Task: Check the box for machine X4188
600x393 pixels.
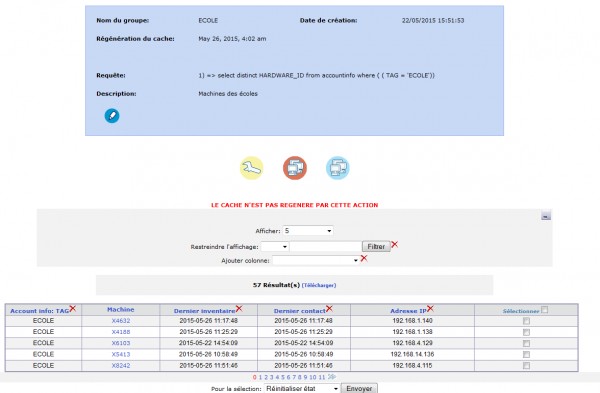Action: click(x=527, y=332)
